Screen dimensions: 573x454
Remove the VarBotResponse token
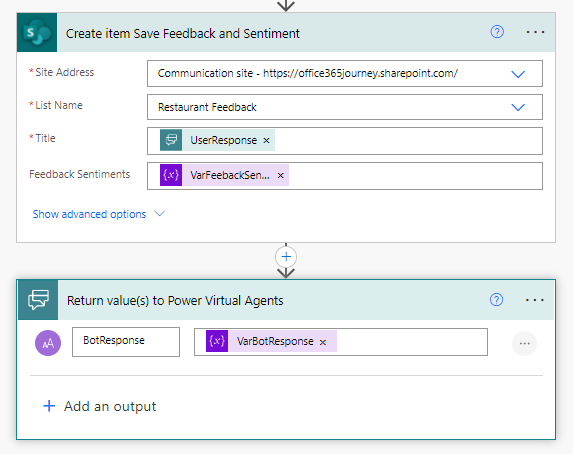point(323,343)
